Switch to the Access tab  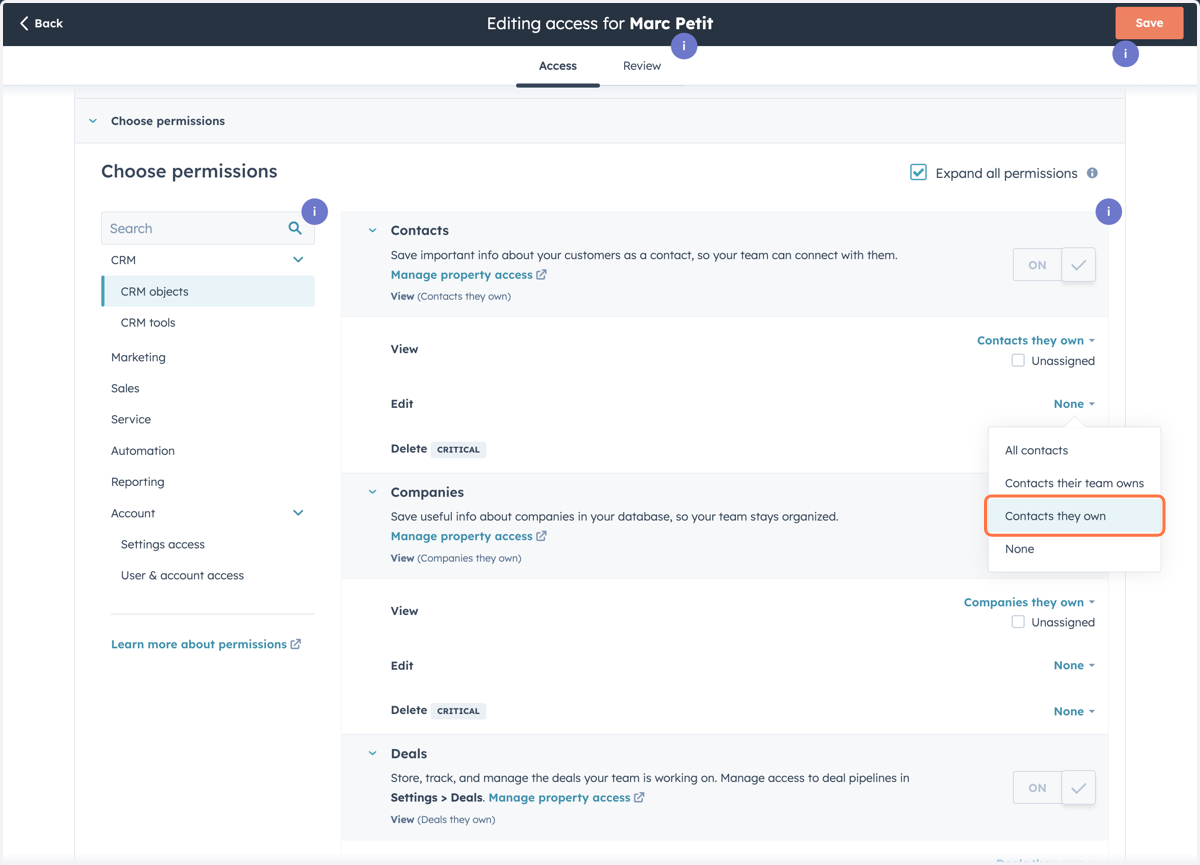tap(558, 66)
